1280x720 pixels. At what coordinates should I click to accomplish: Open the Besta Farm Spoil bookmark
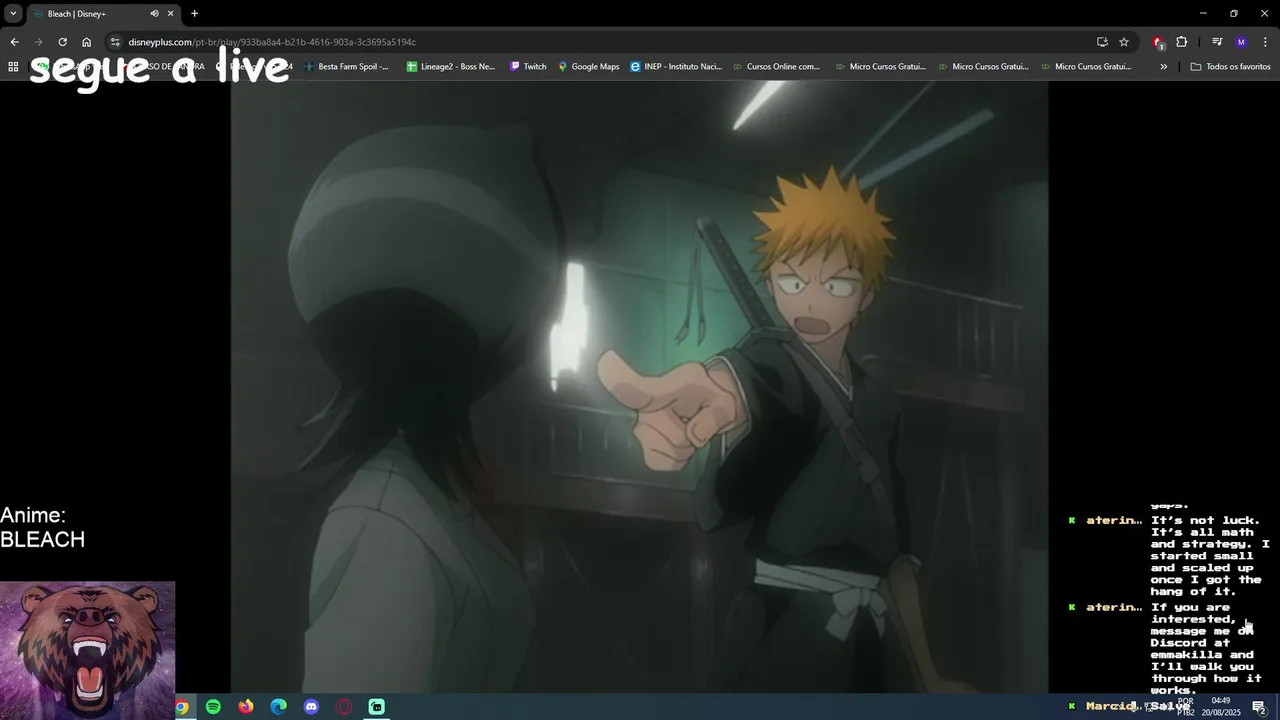[x=346, y=67]
